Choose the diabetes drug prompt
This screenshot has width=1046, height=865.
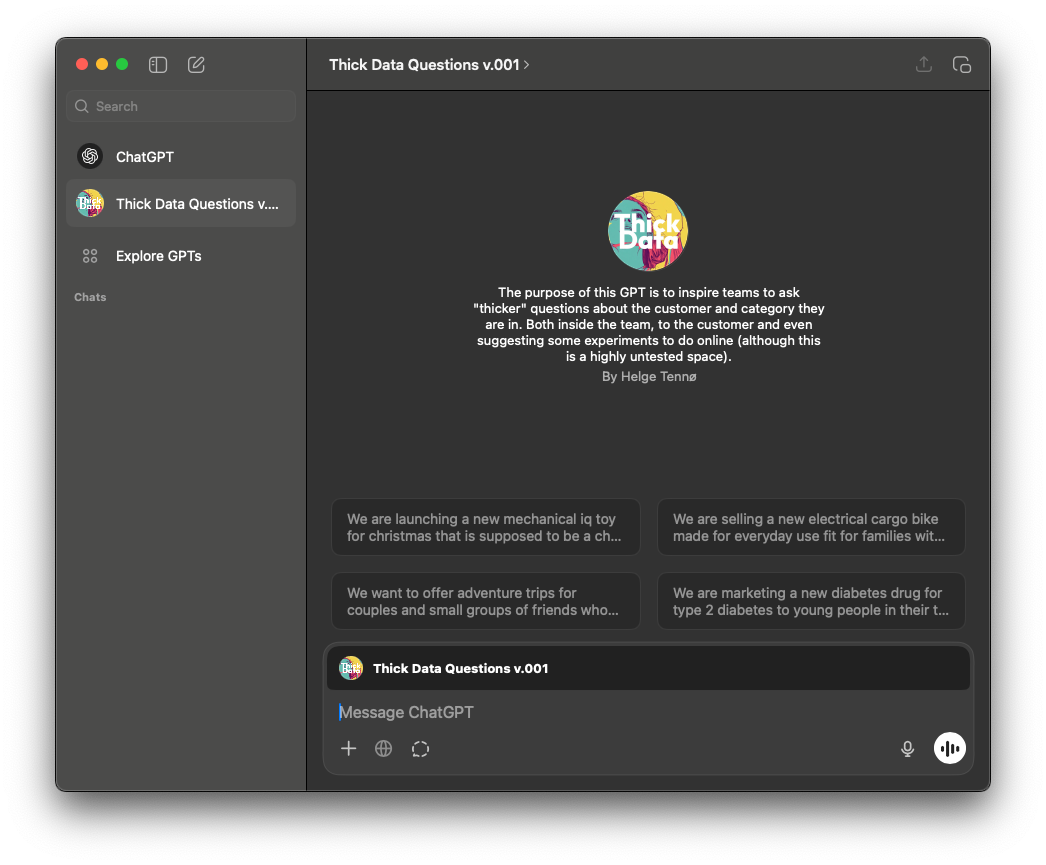(811, 602)
